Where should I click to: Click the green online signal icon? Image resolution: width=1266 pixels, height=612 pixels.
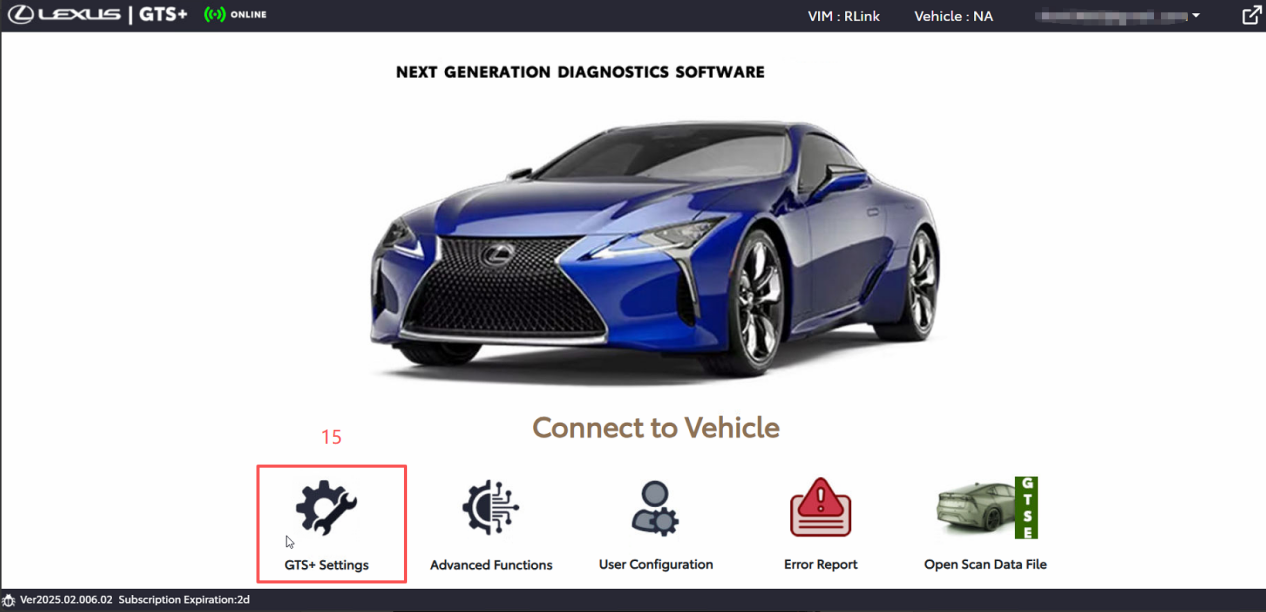coord(214,15)
